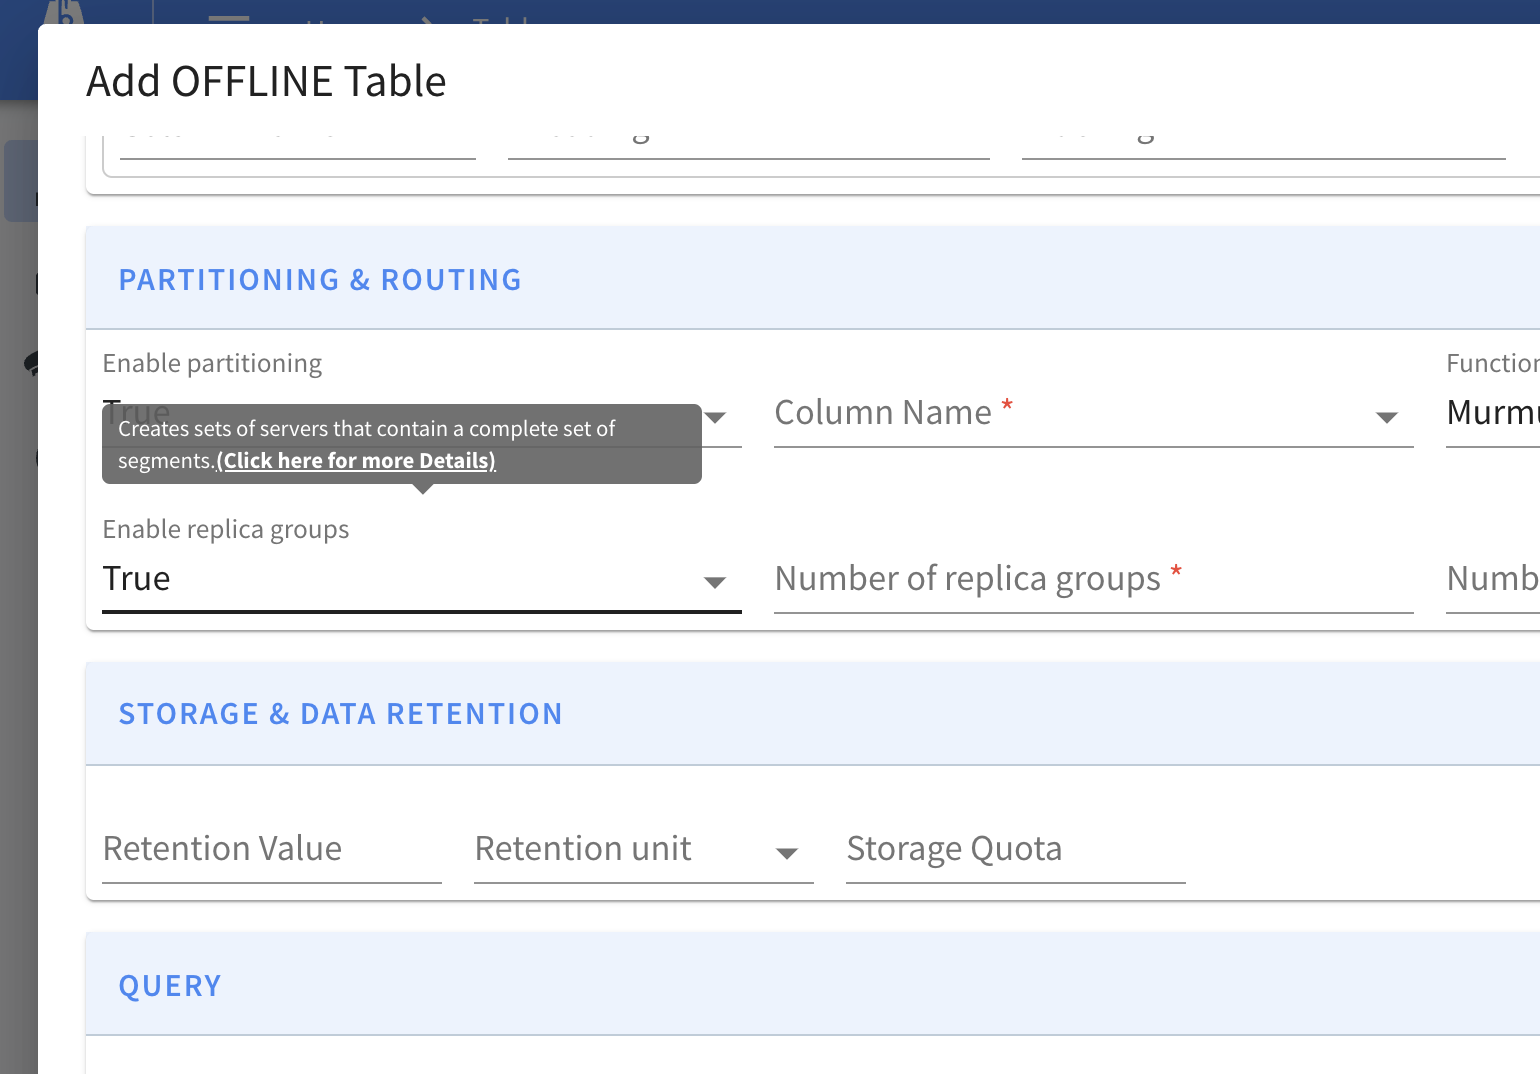1540x1074 pixels.
Task: Follow the 'Click here for more Details' link
Action: pyautogui.click(x=356, y=461)
